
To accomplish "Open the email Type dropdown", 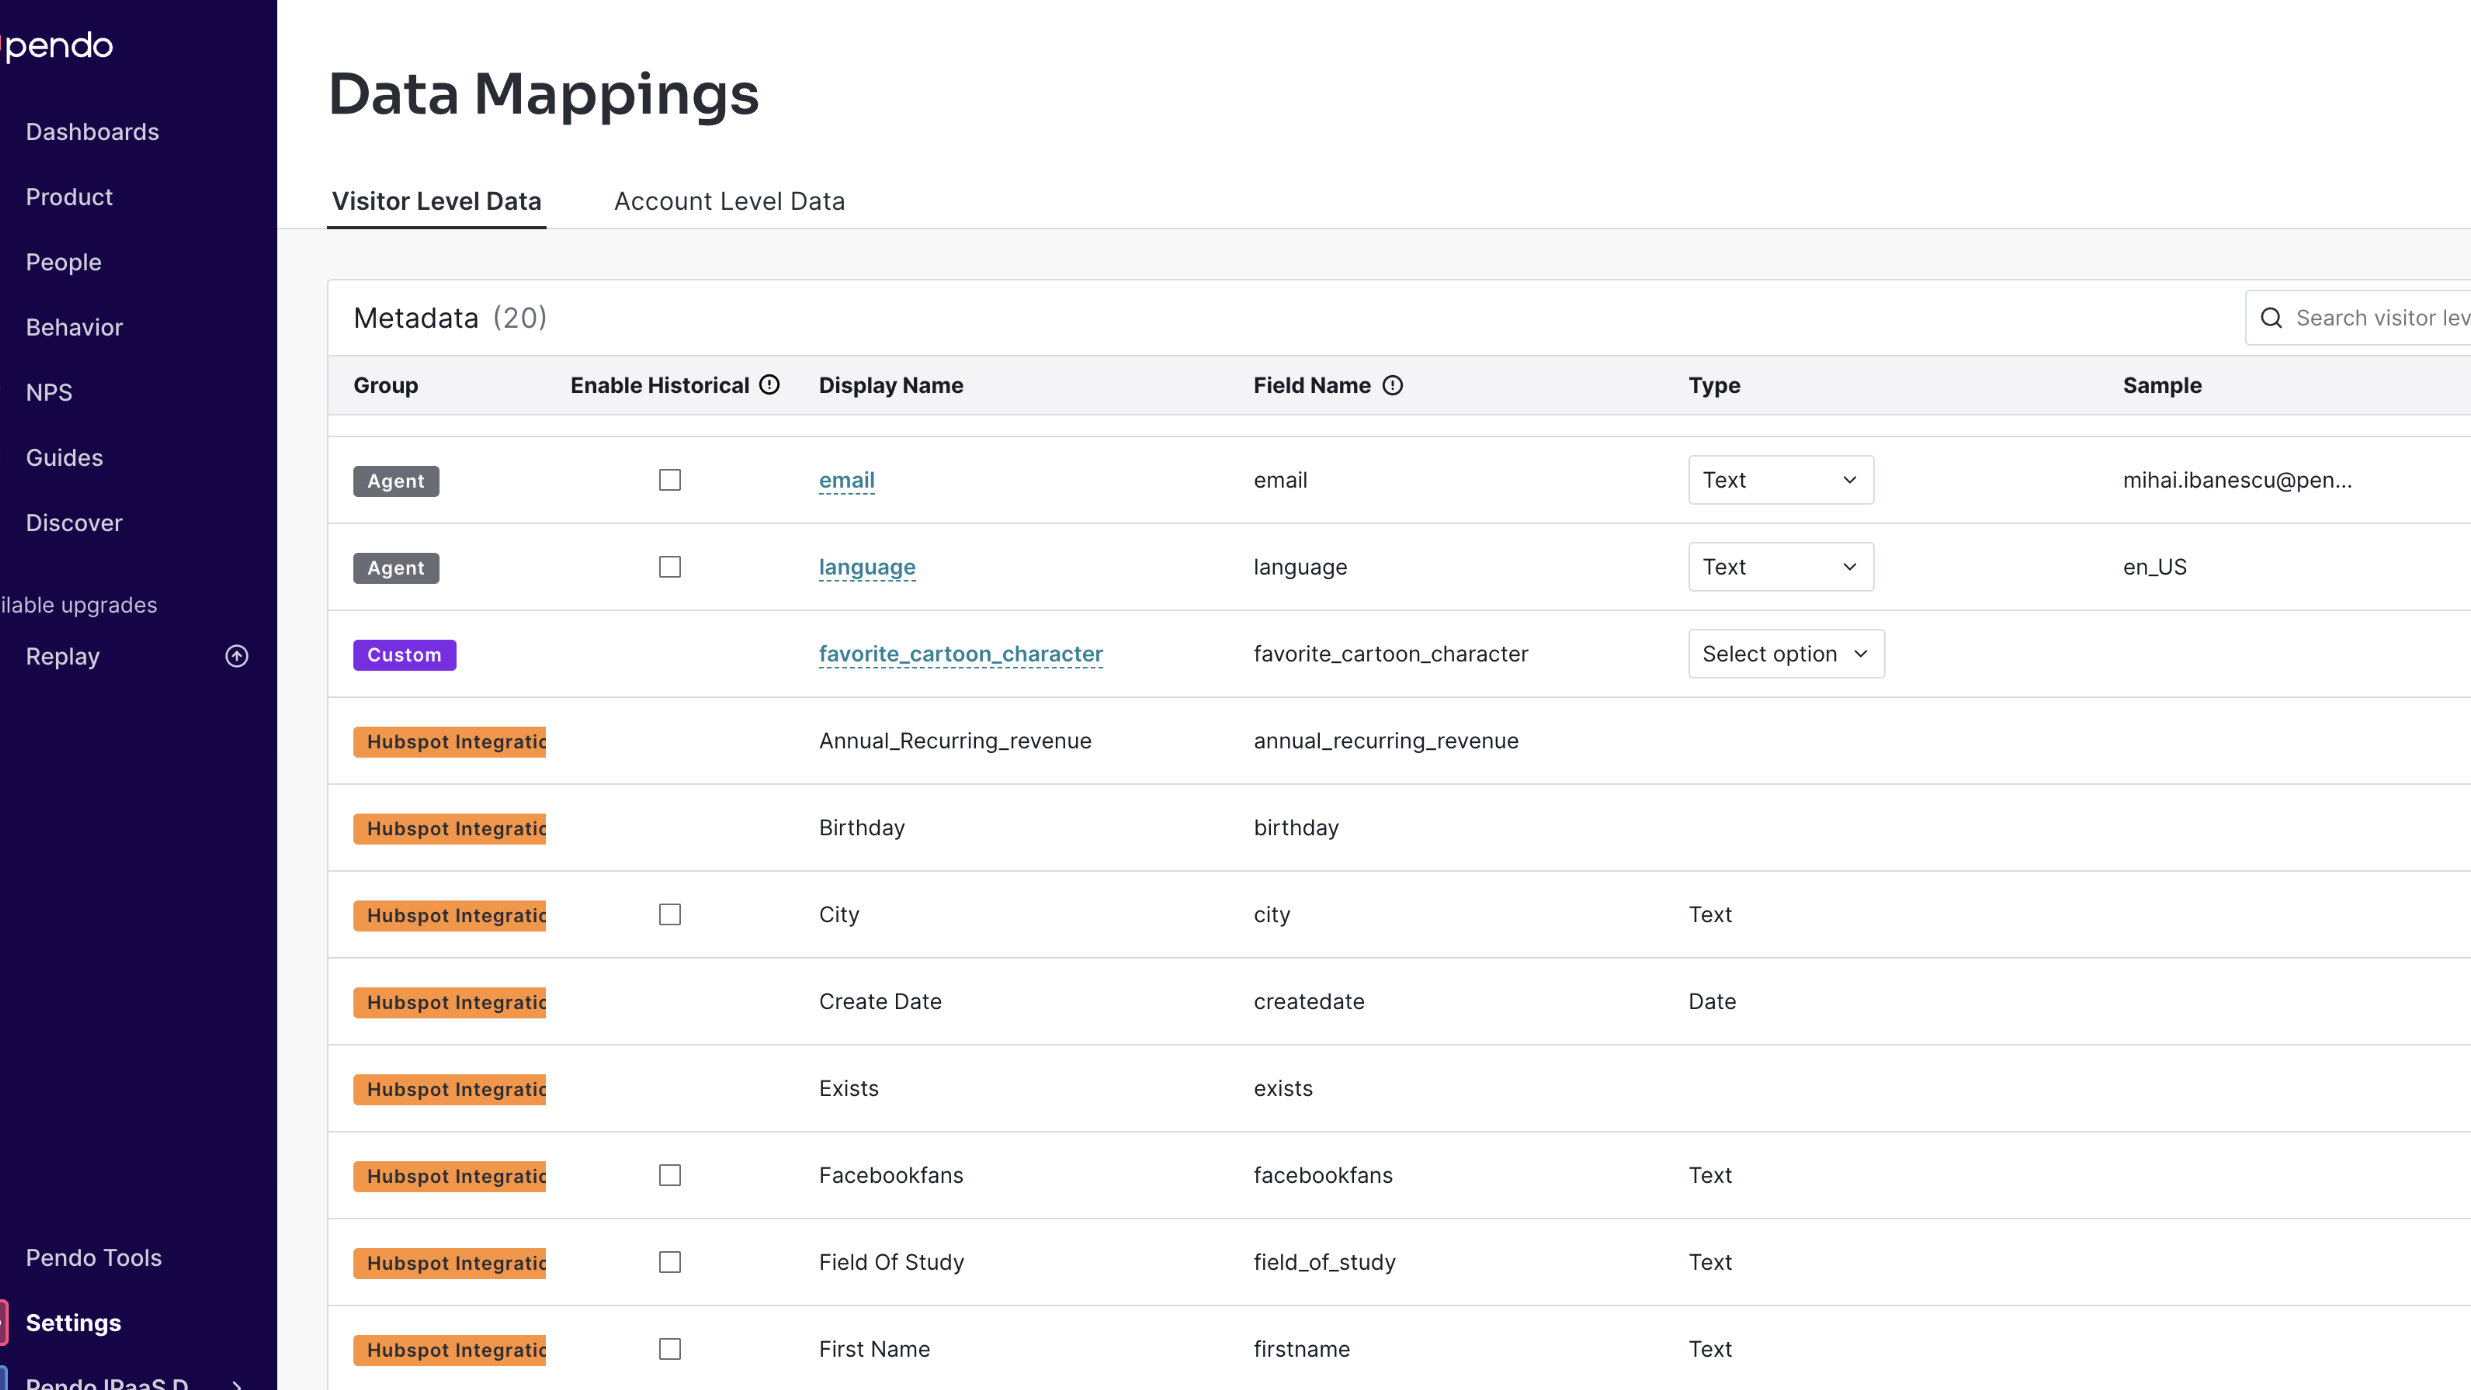I will pos(1780,480).
